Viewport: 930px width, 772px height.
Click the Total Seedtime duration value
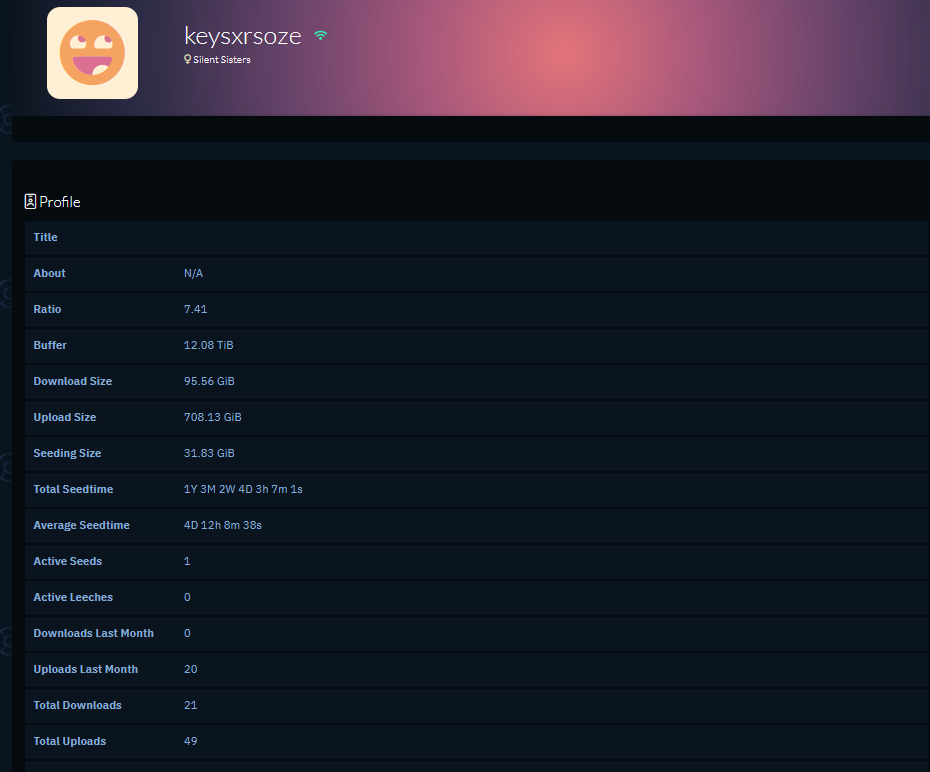243,489
